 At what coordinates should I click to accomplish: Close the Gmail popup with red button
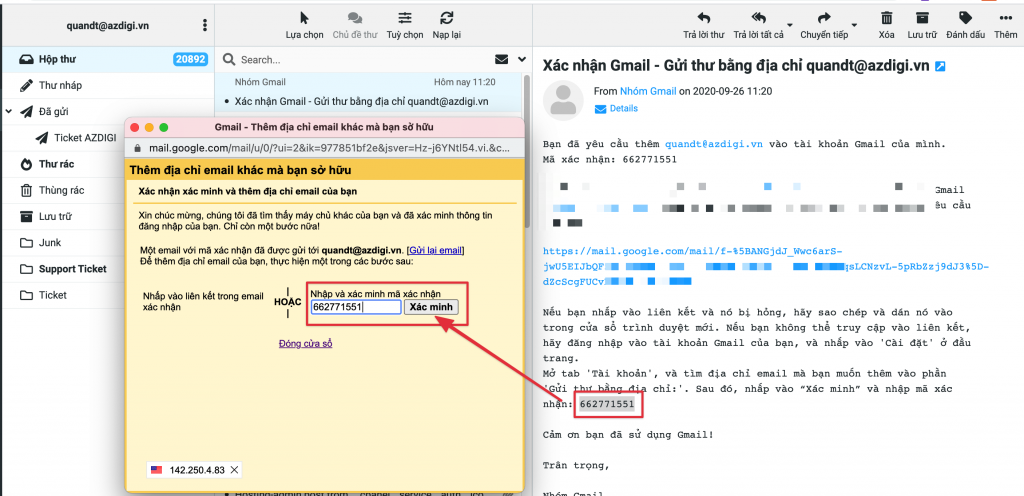point(135,127)
